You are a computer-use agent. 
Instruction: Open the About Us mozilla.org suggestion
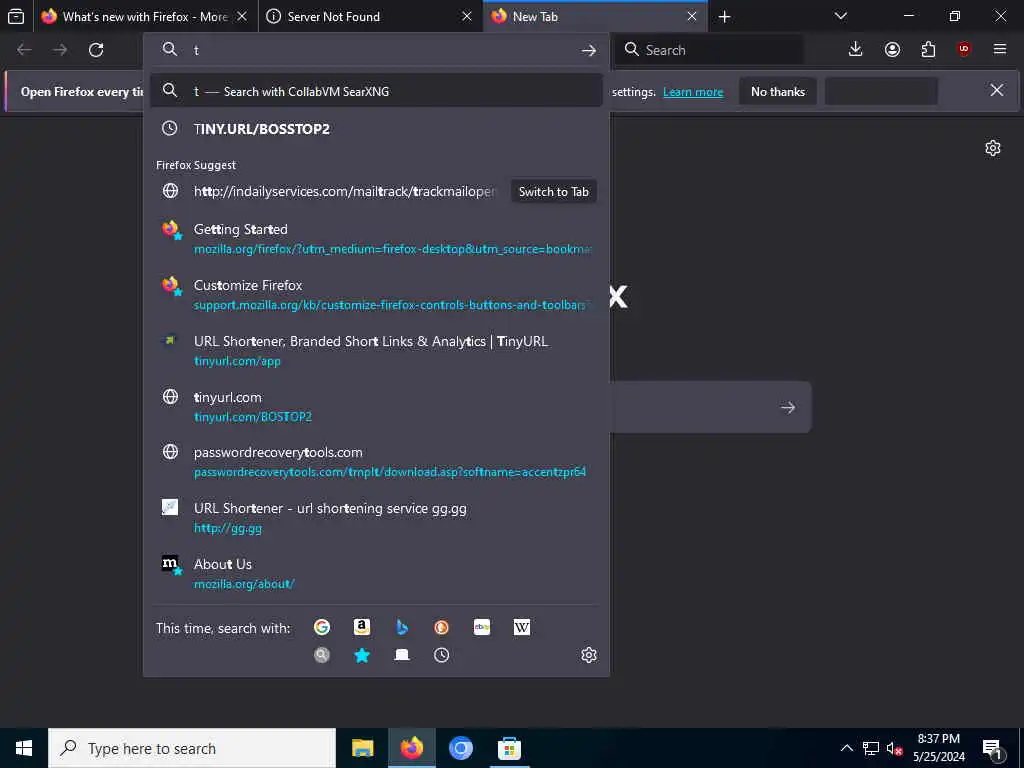376,573
